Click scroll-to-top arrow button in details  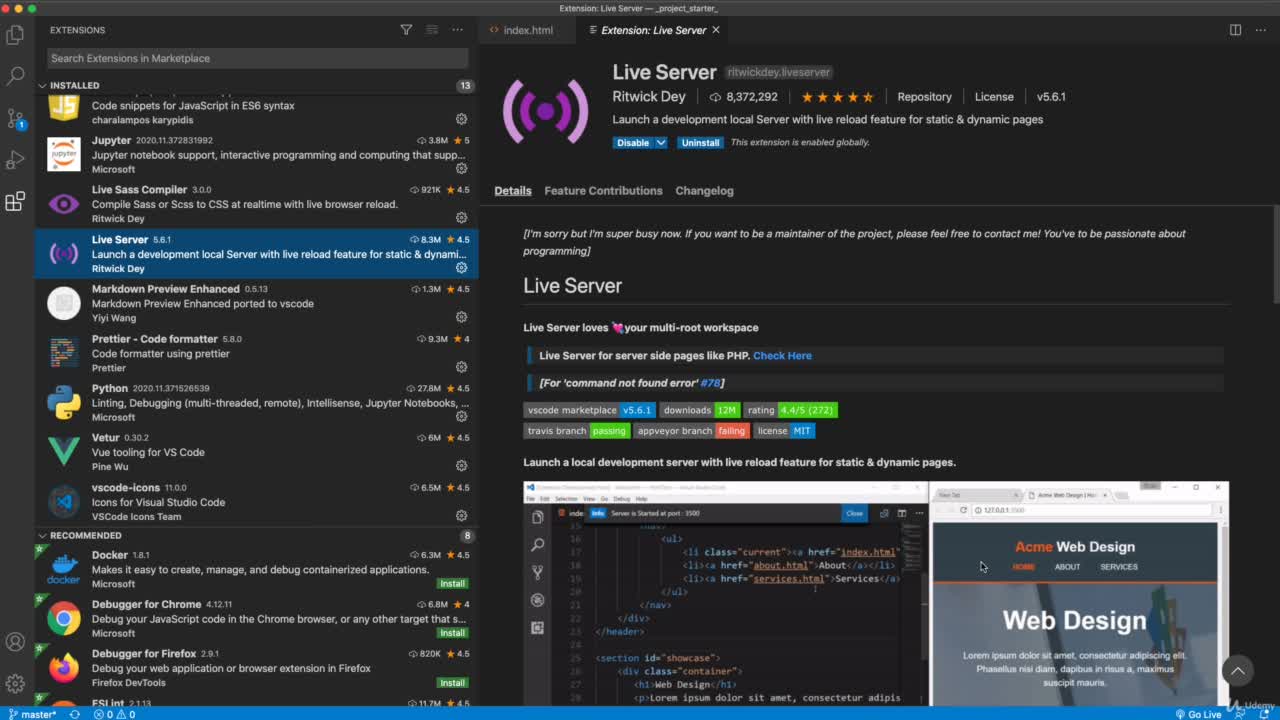[1237, 671]
